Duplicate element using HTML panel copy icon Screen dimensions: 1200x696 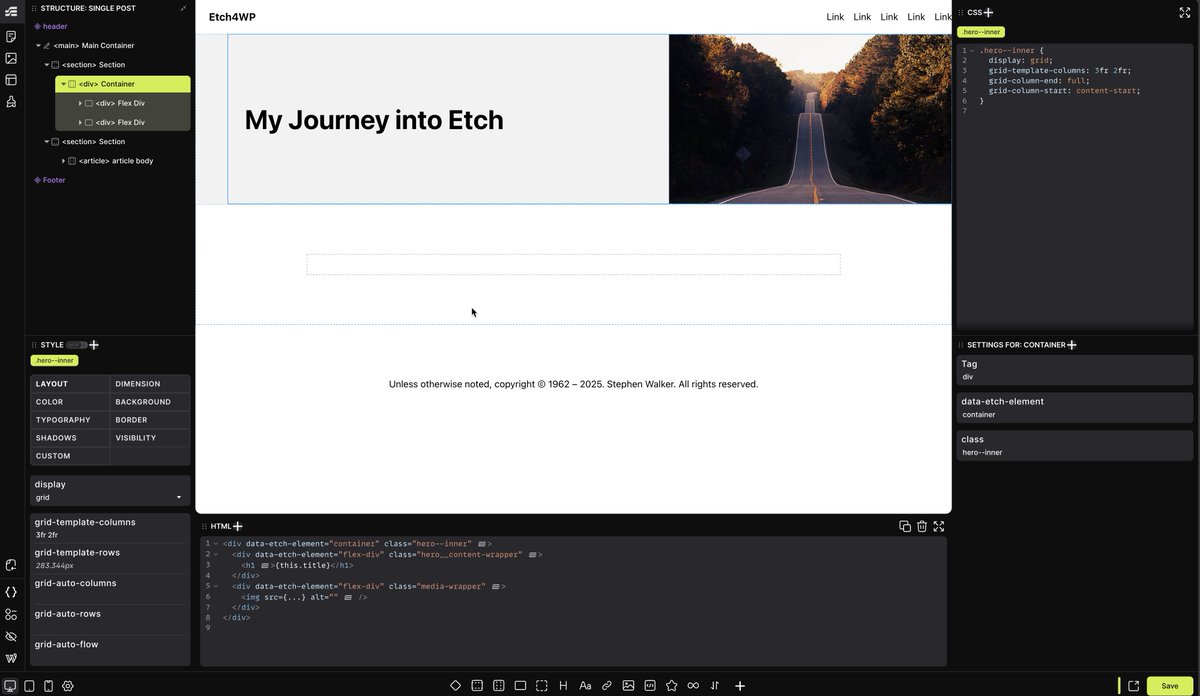[905, 526]
